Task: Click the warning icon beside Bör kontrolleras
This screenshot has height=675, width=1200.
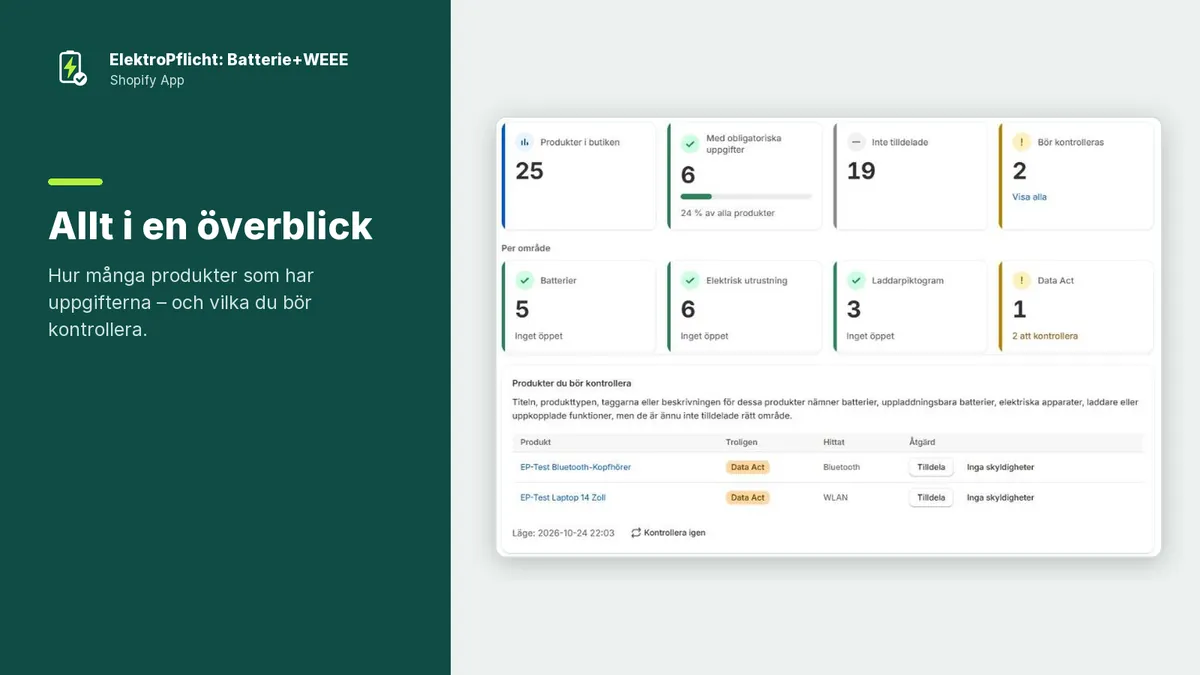Action: point(1022,142)
